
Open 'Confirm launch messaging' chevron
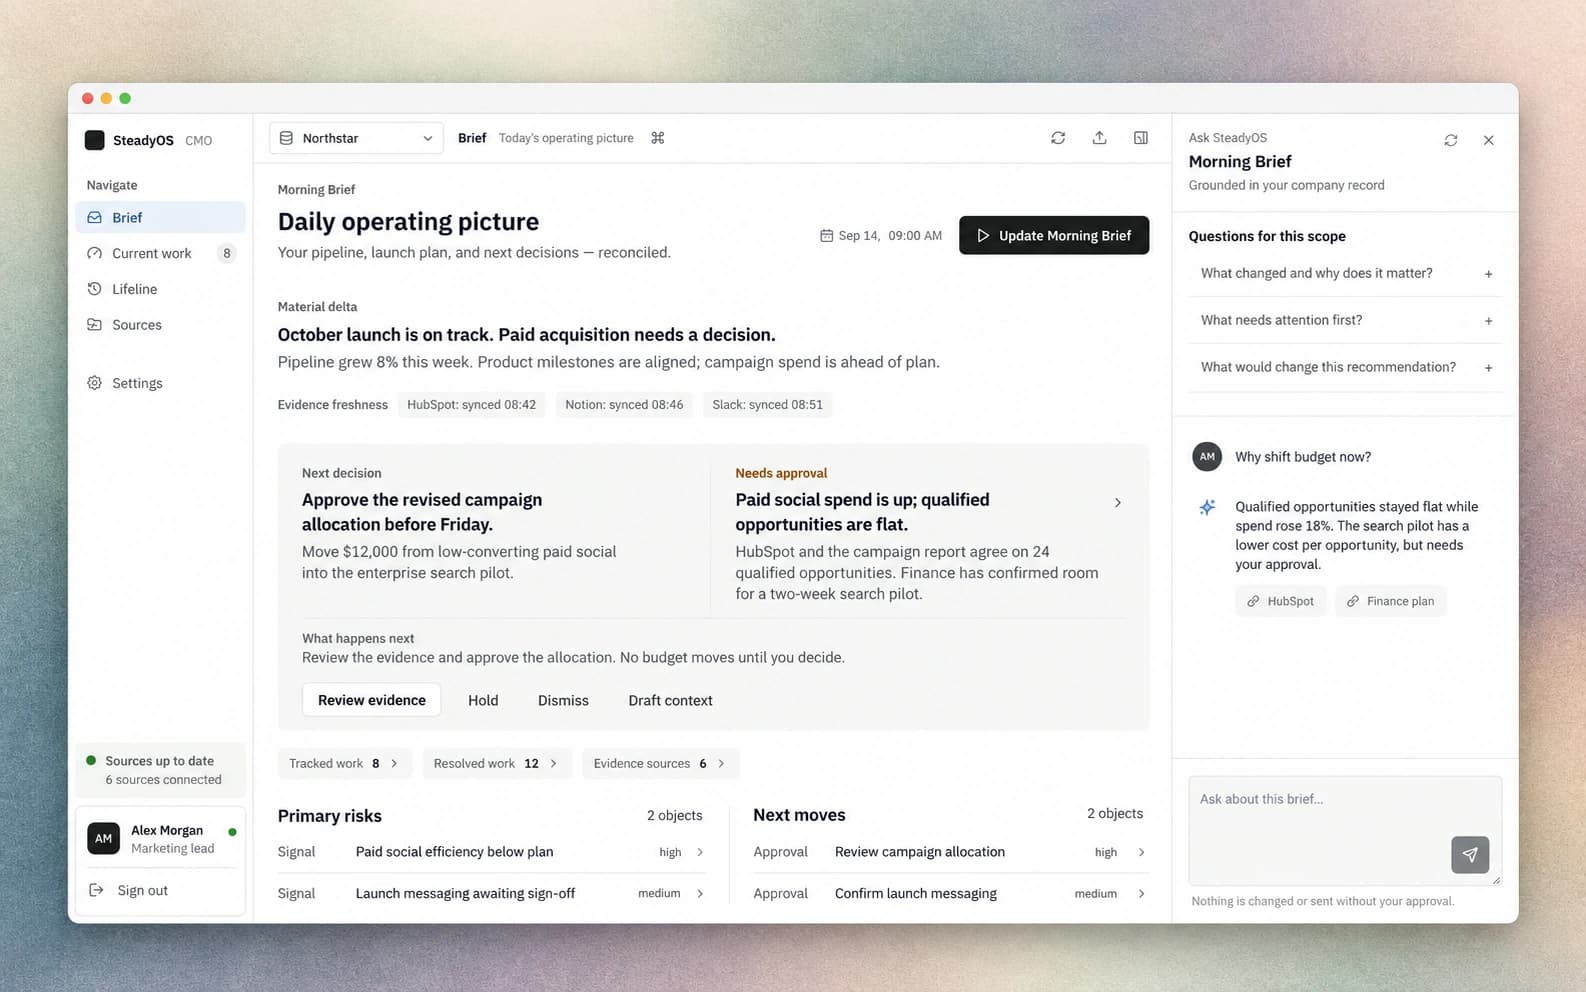point(1141,894)
